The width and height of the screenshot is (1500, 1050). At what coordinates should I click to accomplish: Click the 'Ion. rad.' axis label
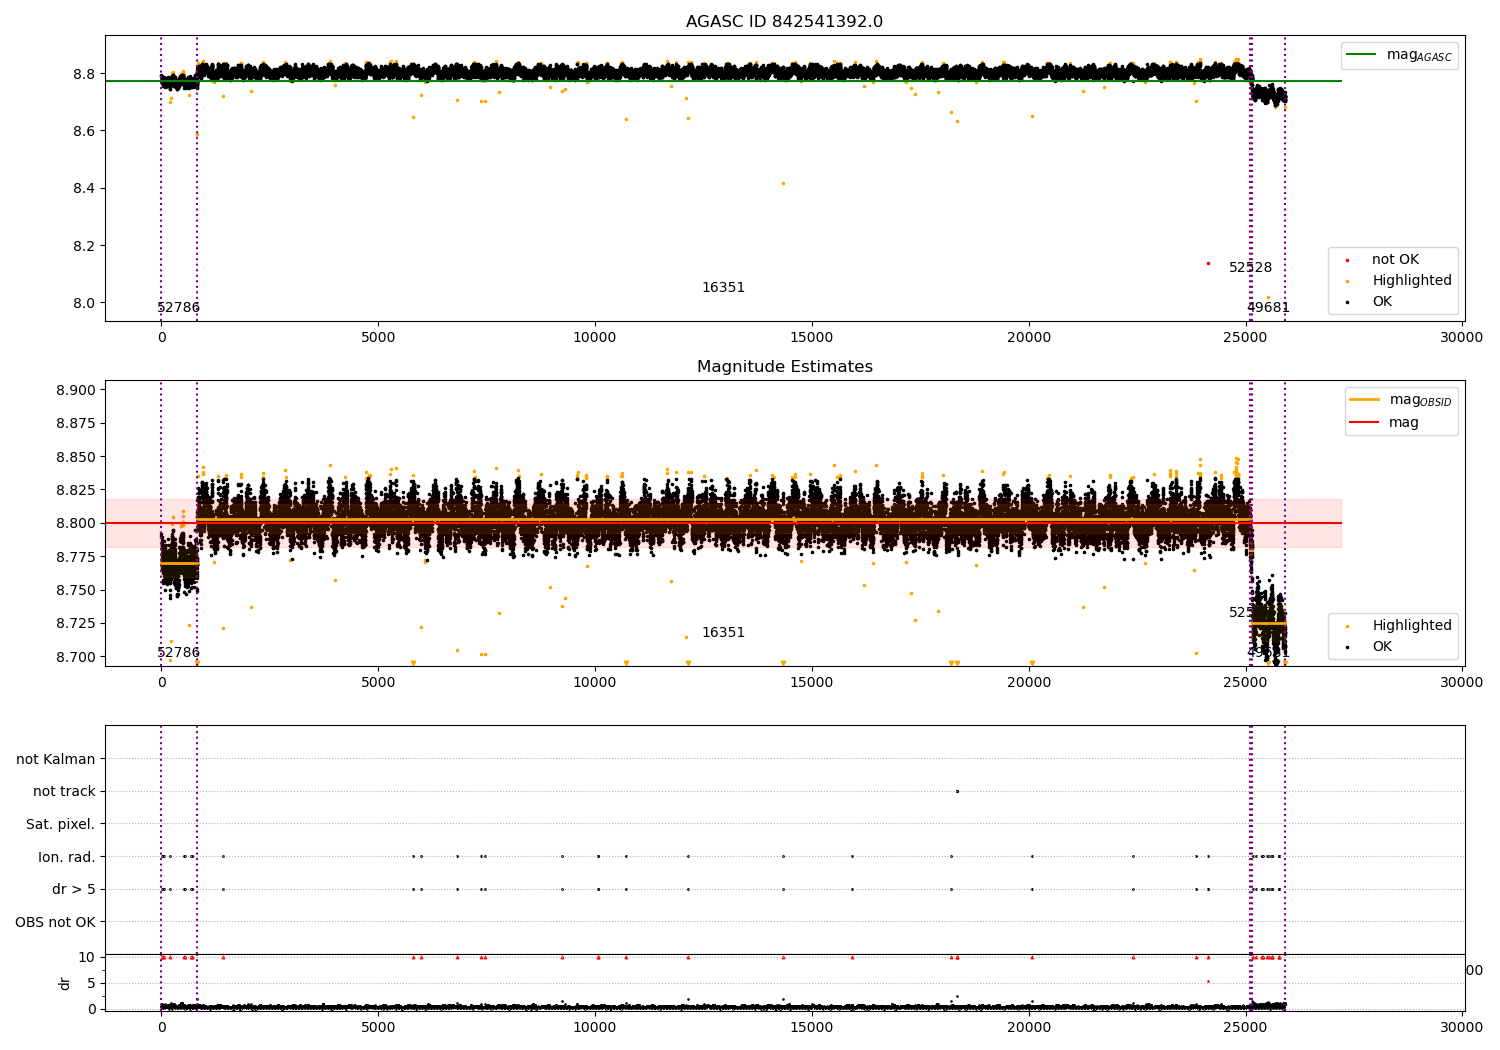coord(67,857)
